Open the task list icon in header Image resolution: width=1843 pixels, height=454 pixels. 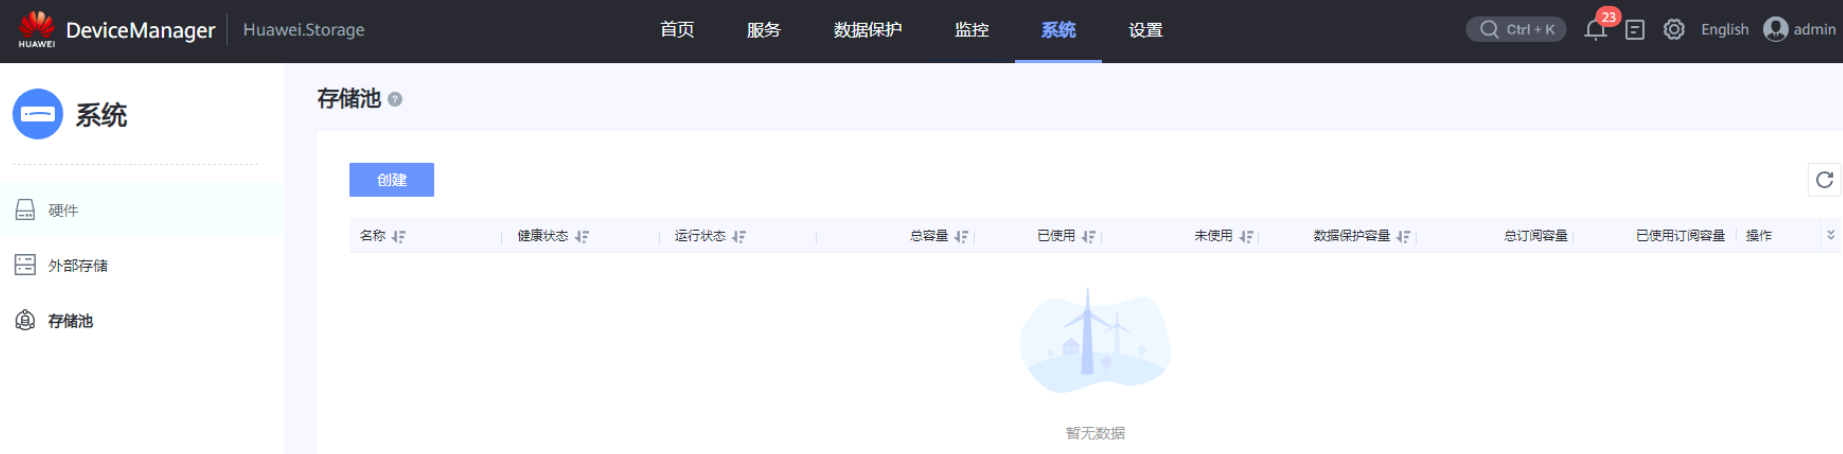point(1635,30)
